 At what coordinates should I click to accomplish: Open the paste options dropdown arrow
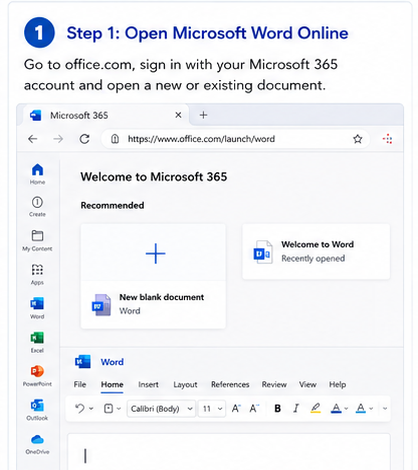(x=118, y=408)
